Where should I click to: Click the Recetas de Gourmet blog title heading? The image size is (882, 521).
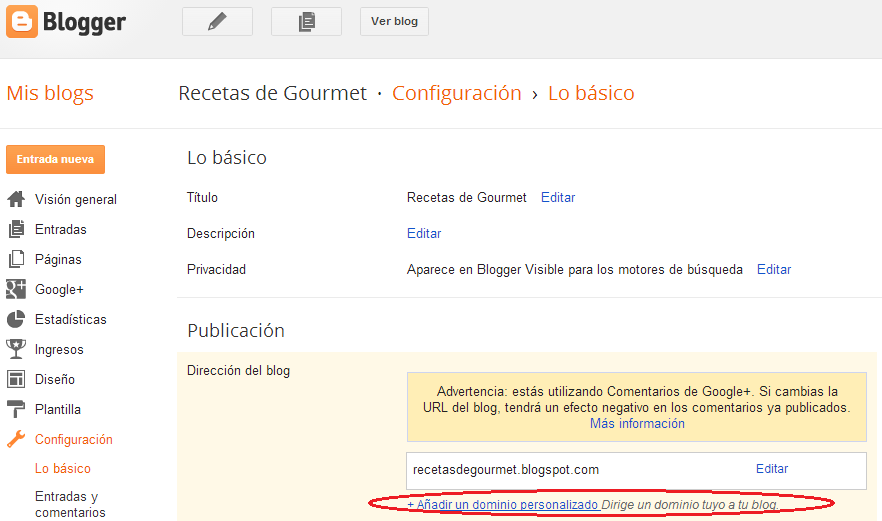point(273,93)
